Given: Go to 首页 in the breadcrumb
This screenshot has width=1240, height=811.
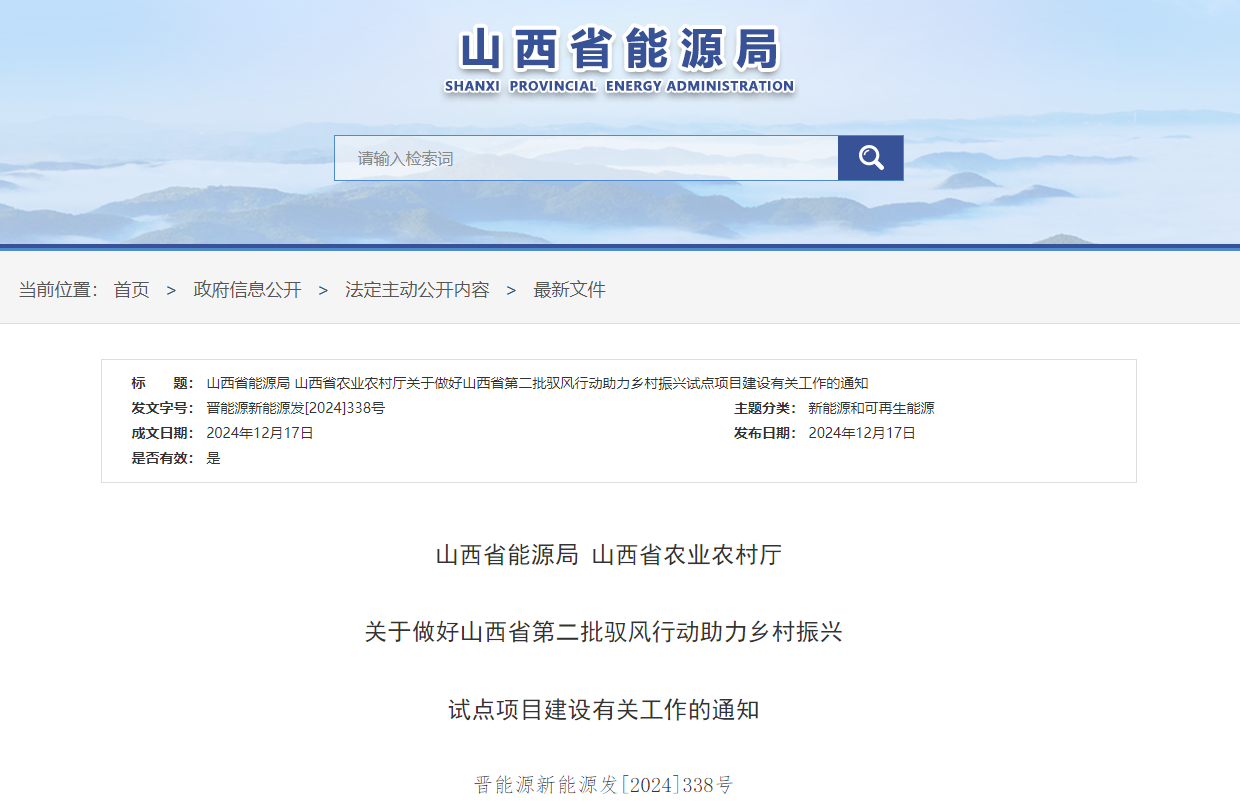Looking at the screenshot, I should (x=131, y=290).
